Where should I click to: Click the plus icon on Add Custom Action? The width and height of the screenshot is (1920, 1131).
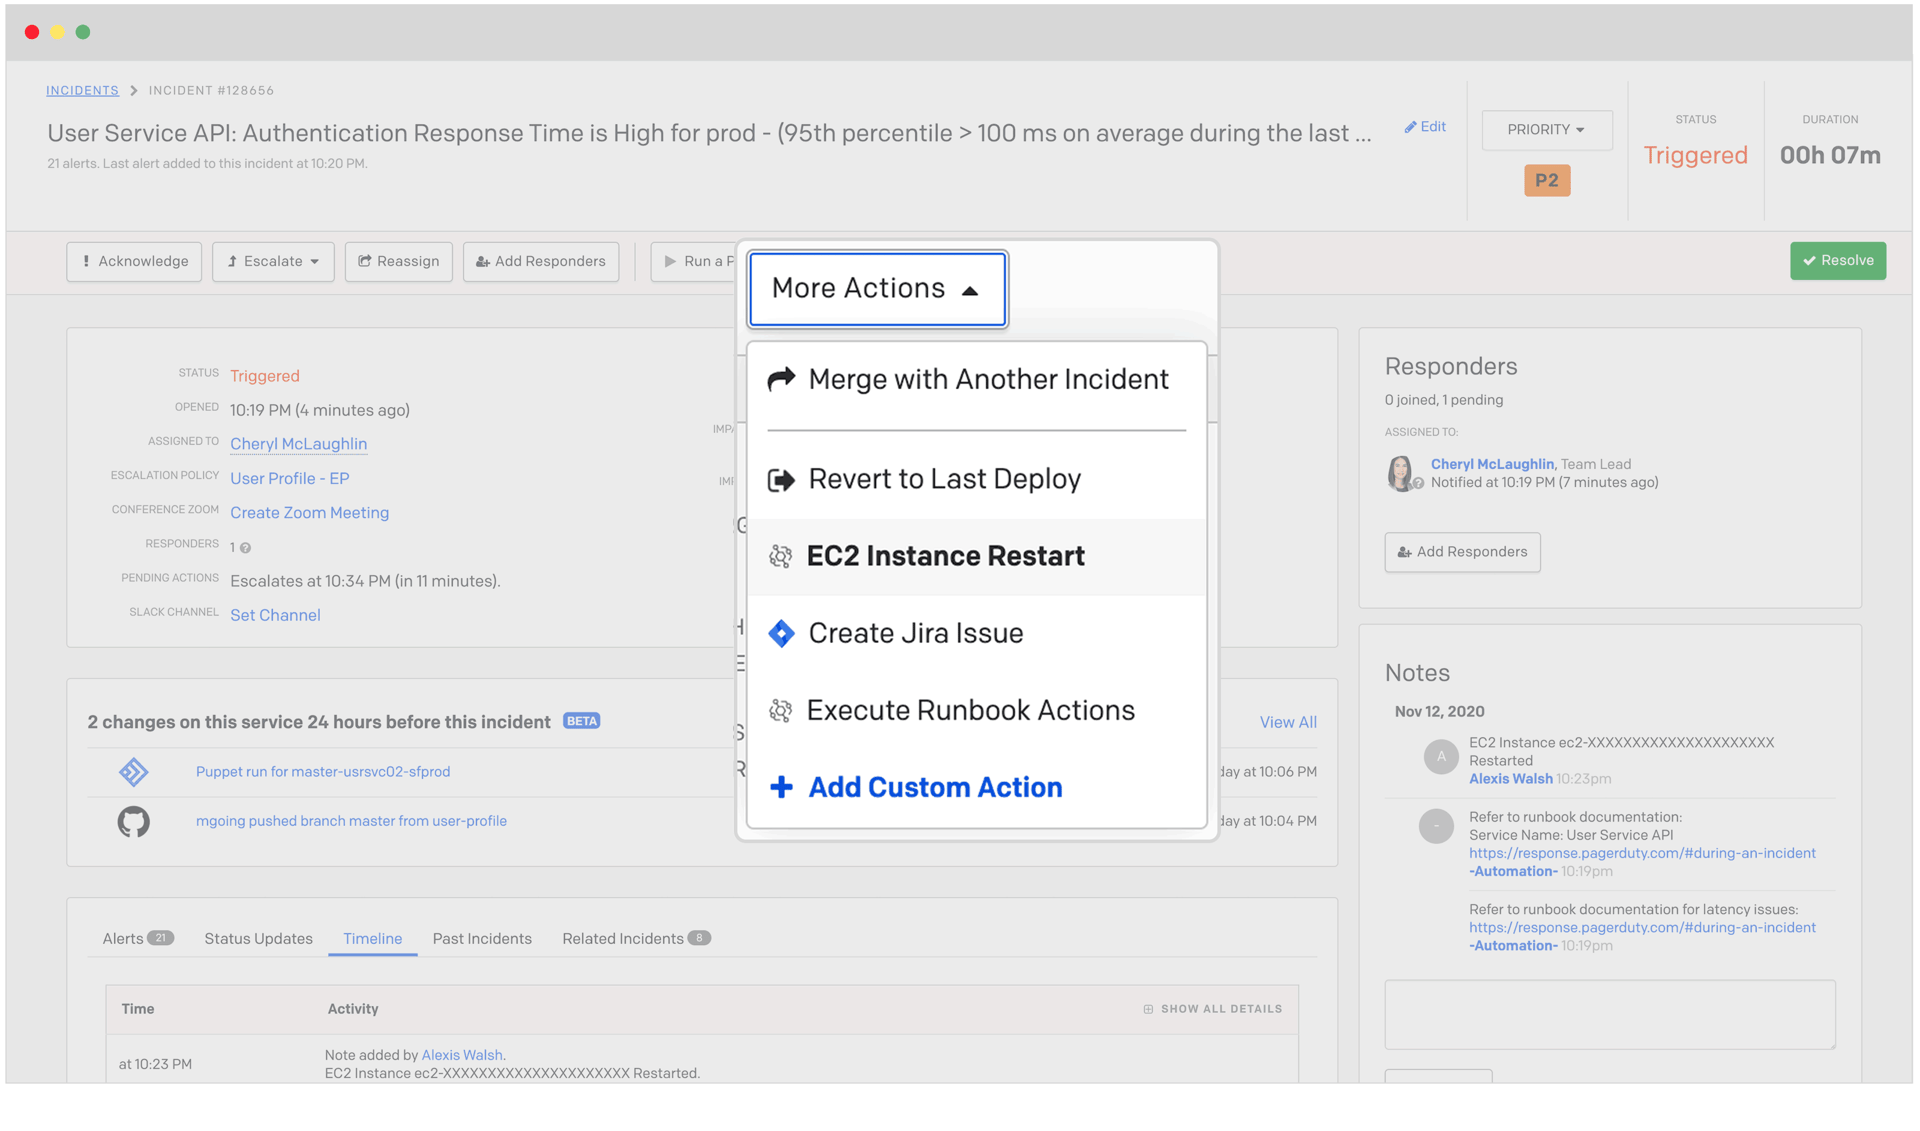click(x=781, y=787)
